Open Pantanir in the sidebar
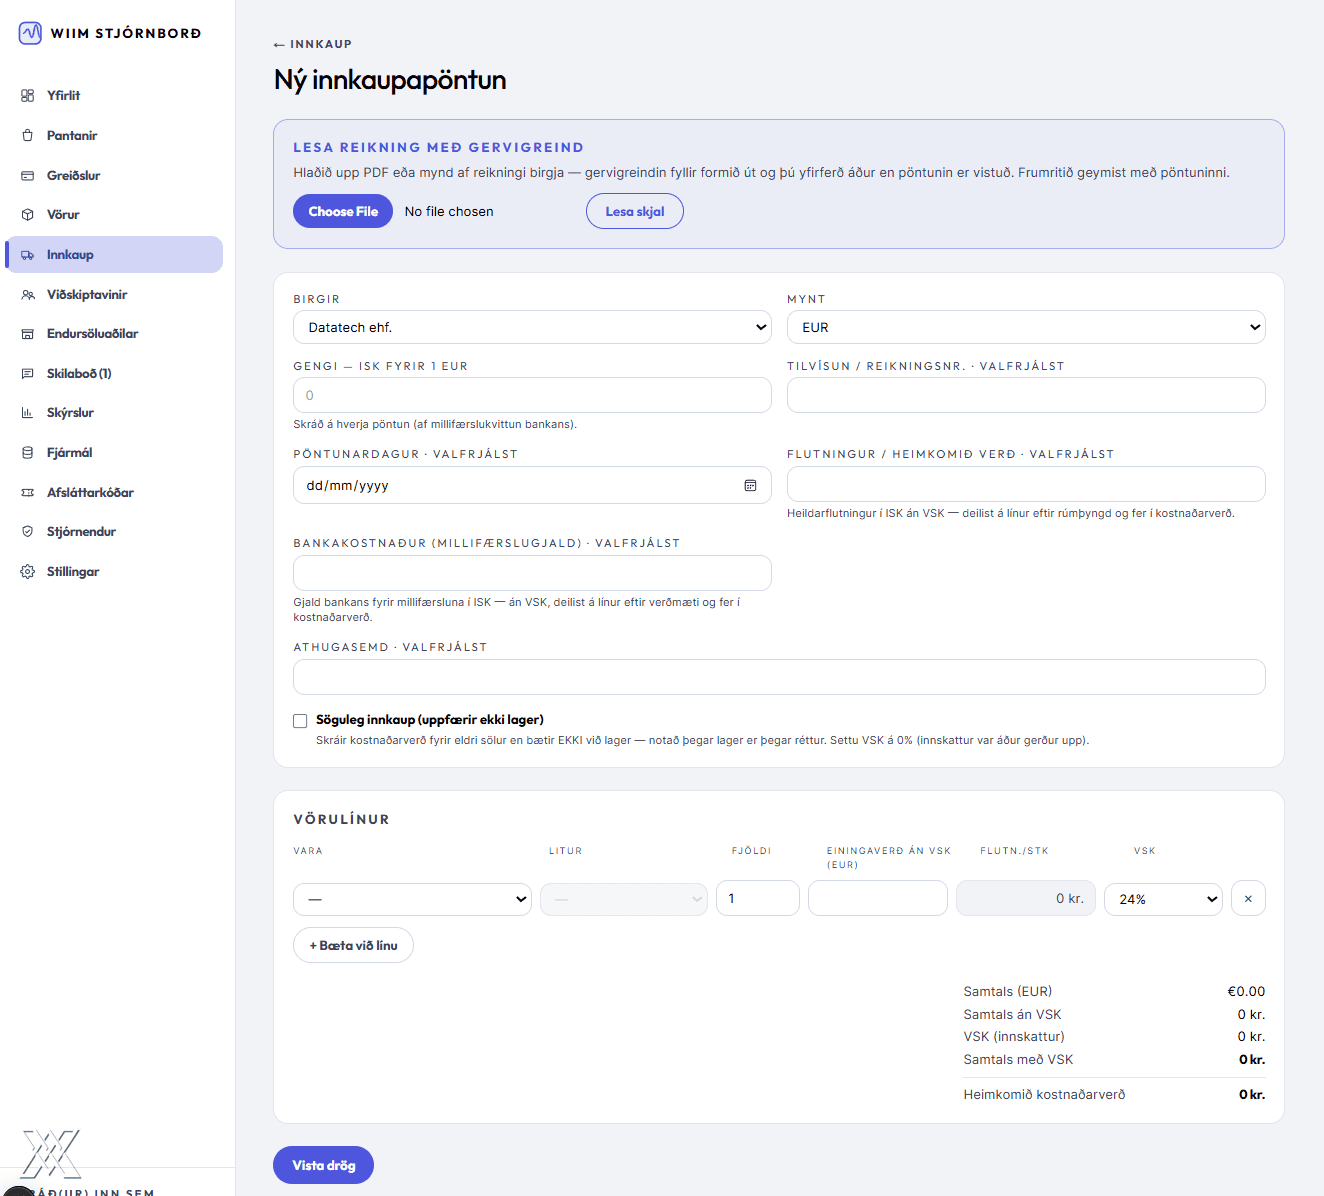Screen dimensions: 1324x1196 (114, 135)
